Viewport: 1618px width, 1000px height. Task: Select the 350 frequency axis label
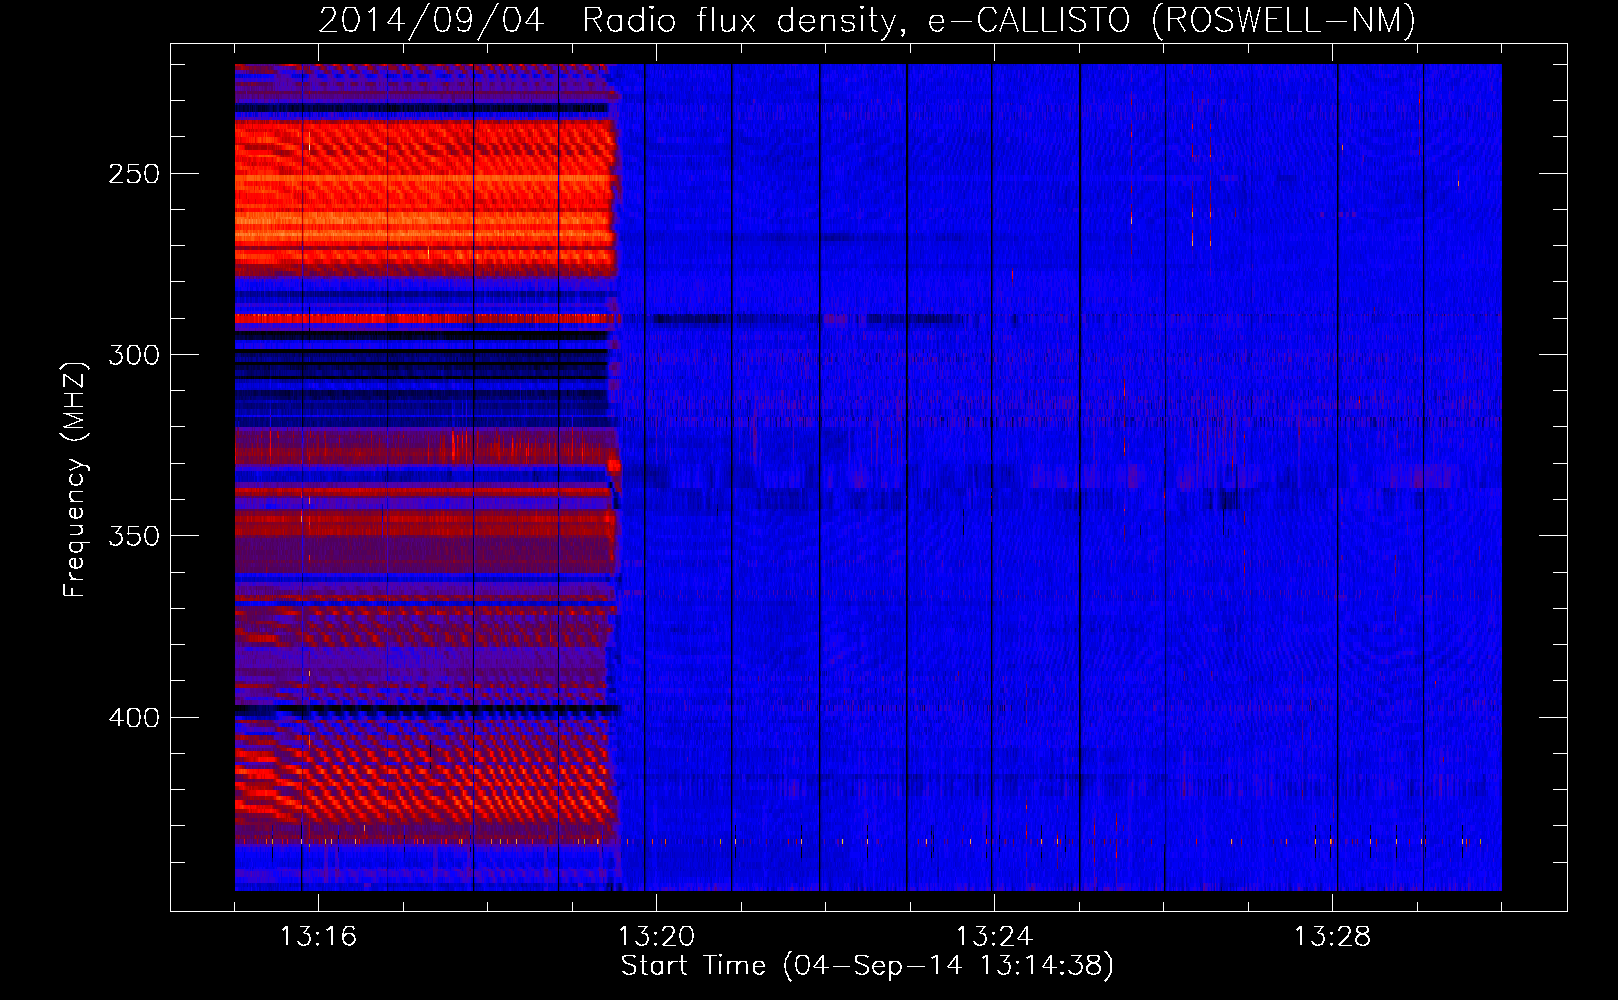coord(134,536)
